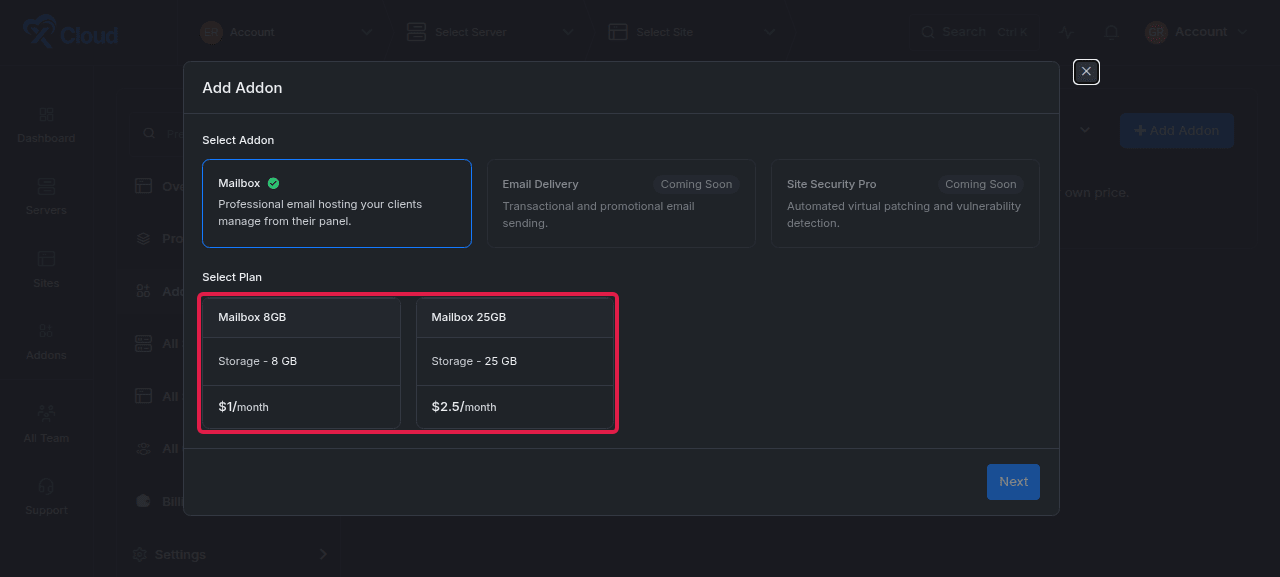Go to Addons in the sidebar
The width and height of the screenshot is (1280, 577).
pyautogui.click(x=46, y=342)
